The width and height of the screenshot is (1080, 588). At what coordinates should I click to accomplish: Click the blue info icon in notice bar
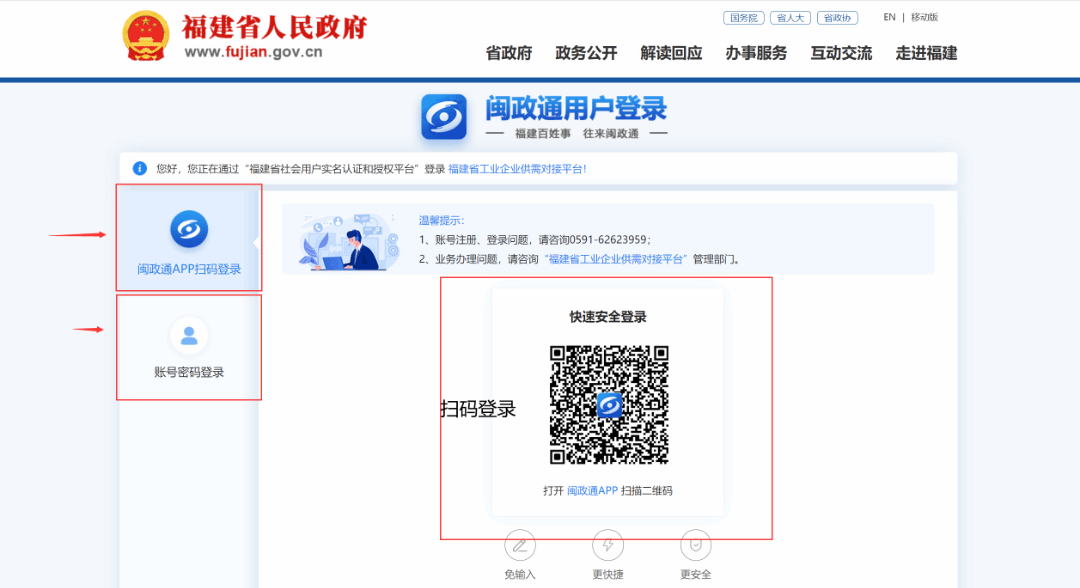(140, 168)
